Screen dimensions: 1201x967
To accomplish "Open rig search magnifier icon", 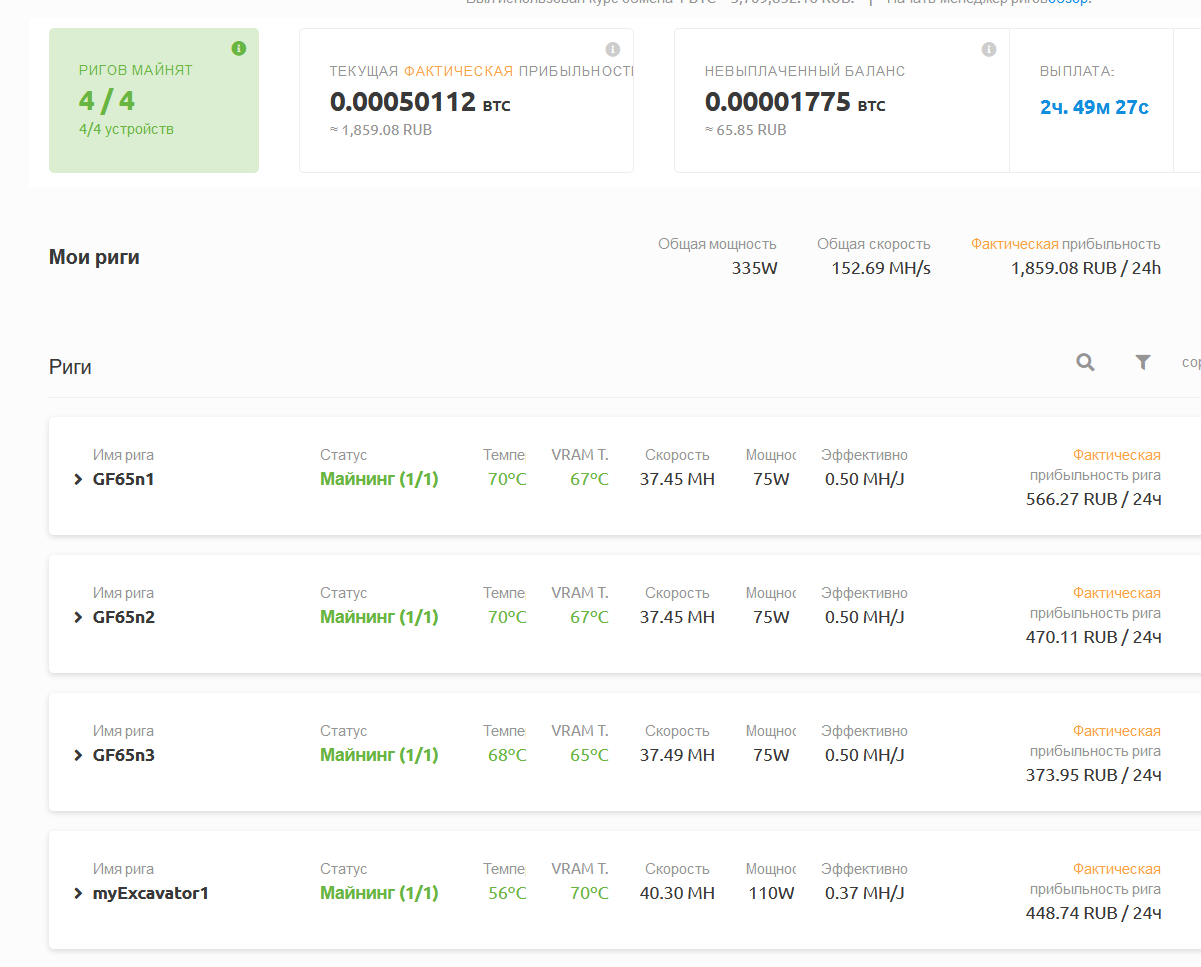I will [x=1085, y=362].
